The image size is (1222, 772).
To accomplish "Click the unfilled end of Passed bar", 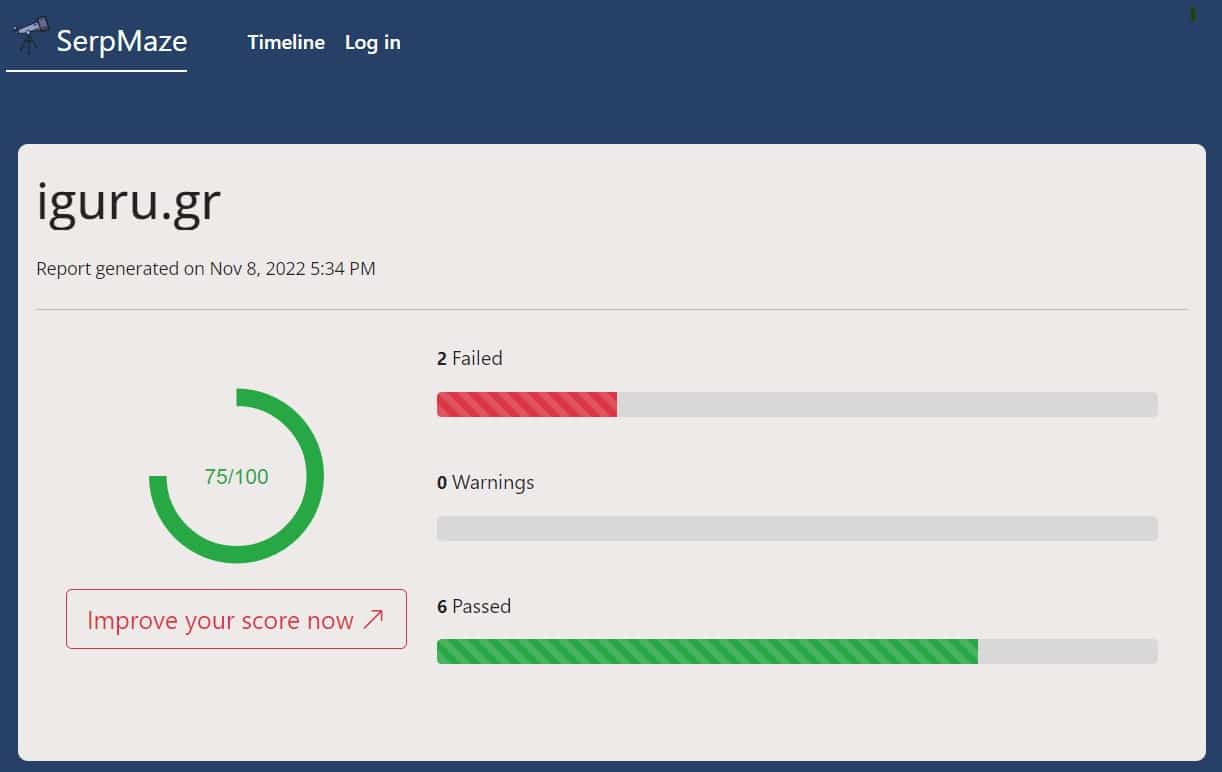I will point(1067,651).
